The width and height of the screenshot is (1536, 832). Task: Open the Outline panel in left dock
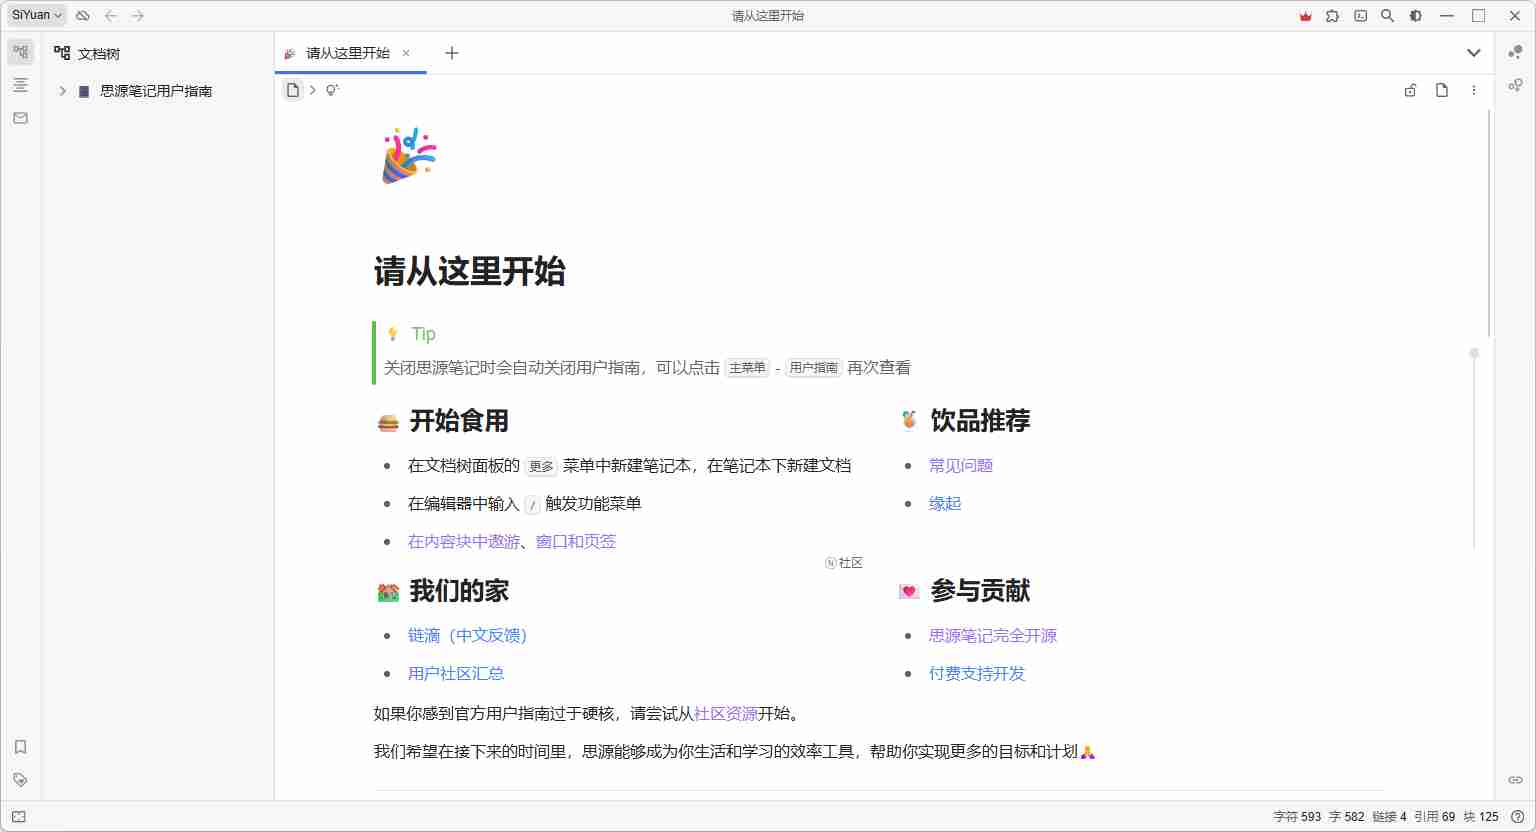click(x=20, y=85)
